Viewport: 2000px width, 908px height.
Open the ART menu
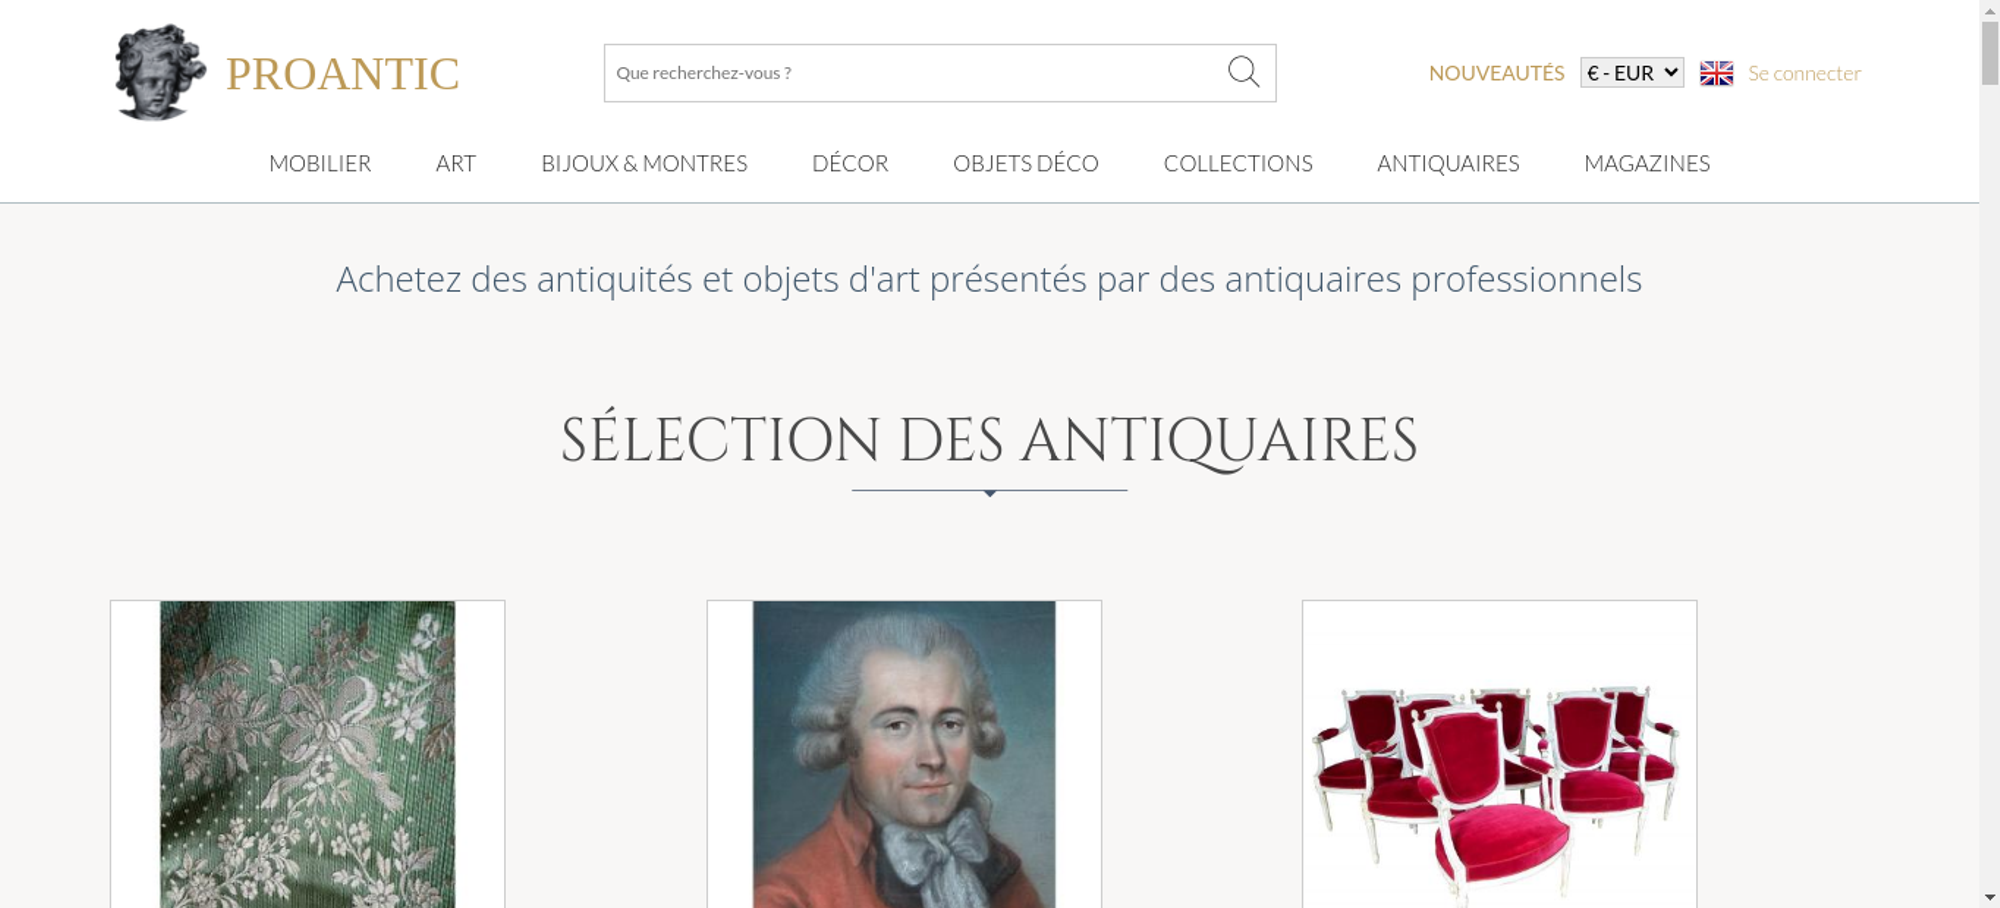pos(456,163)
